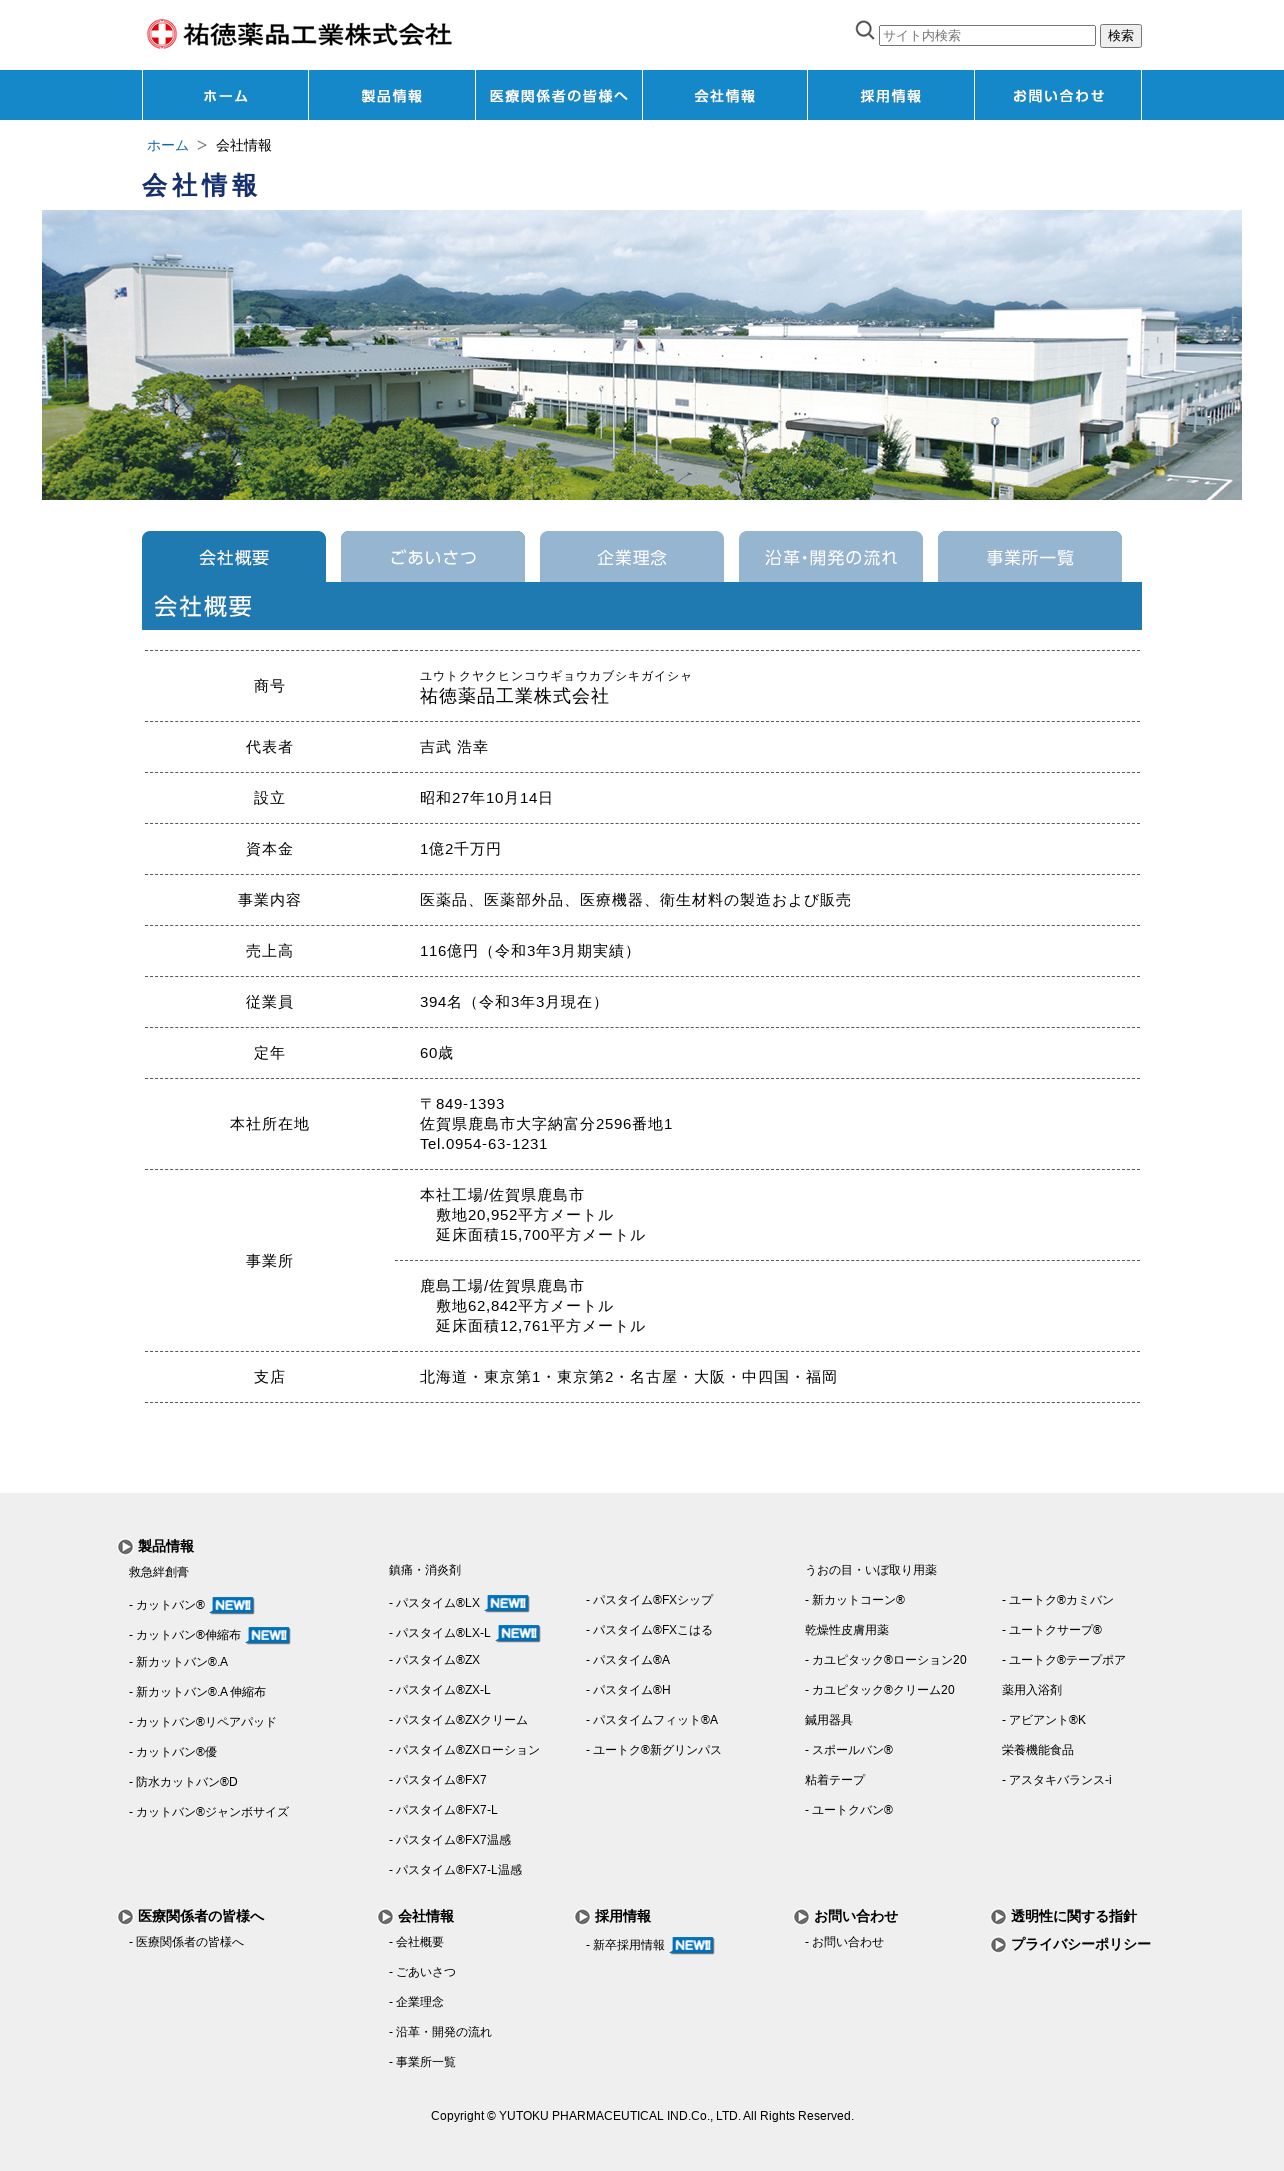
Task: Click the ホーム breadcrumb link
Action: point(167,145)
